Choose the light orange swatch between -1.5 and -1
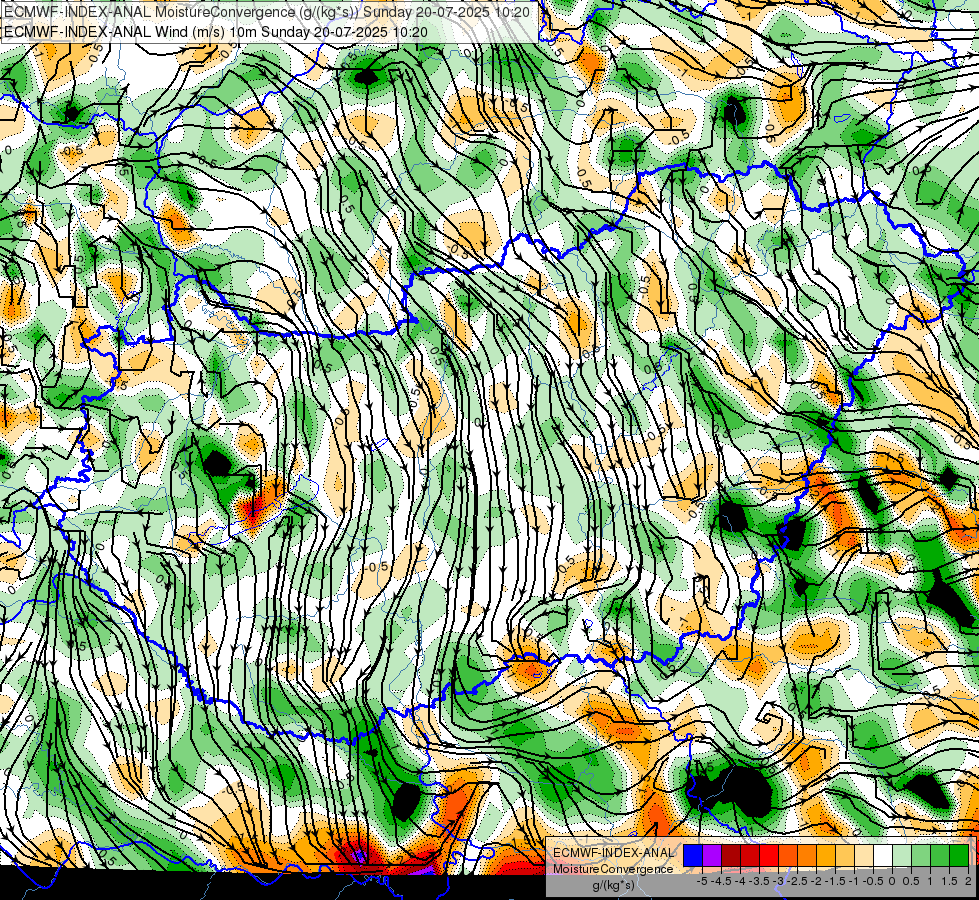Image resolution: width=979 pixels, height=900 pixels. [x=845, y=856]
